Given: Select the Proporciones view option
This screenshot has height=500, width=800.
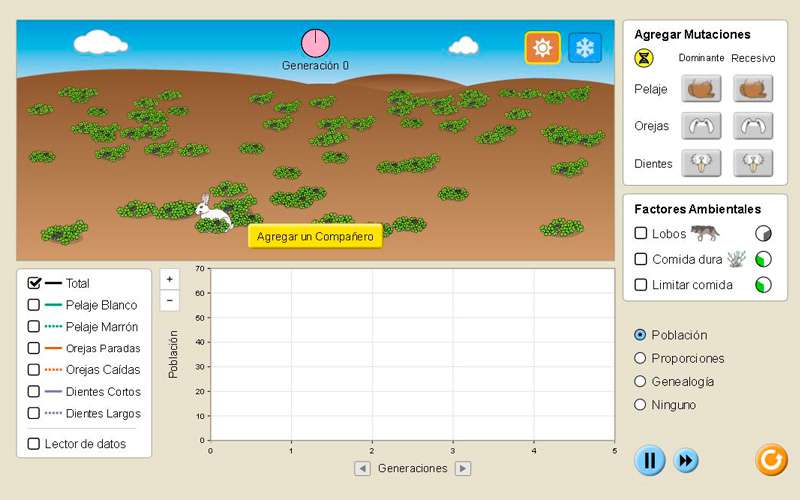Looking at the screenshot, I should (x=640, y=358).
